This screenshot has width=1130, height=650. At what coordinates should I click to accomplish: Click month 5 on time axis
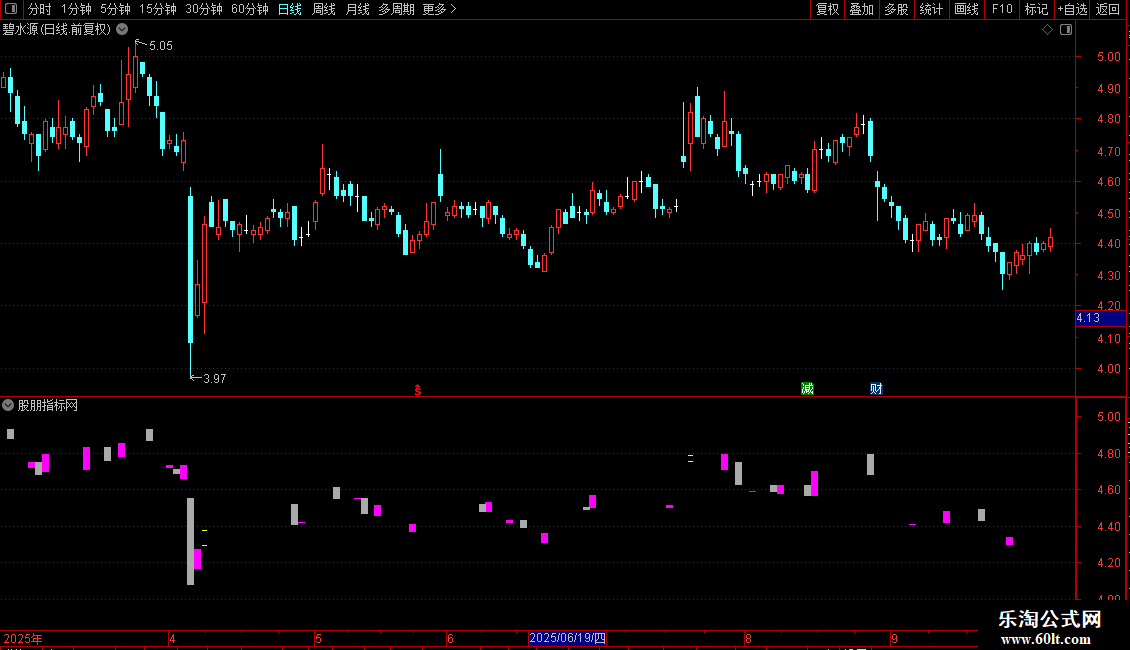pyautogui.click(x=318, y=638)
